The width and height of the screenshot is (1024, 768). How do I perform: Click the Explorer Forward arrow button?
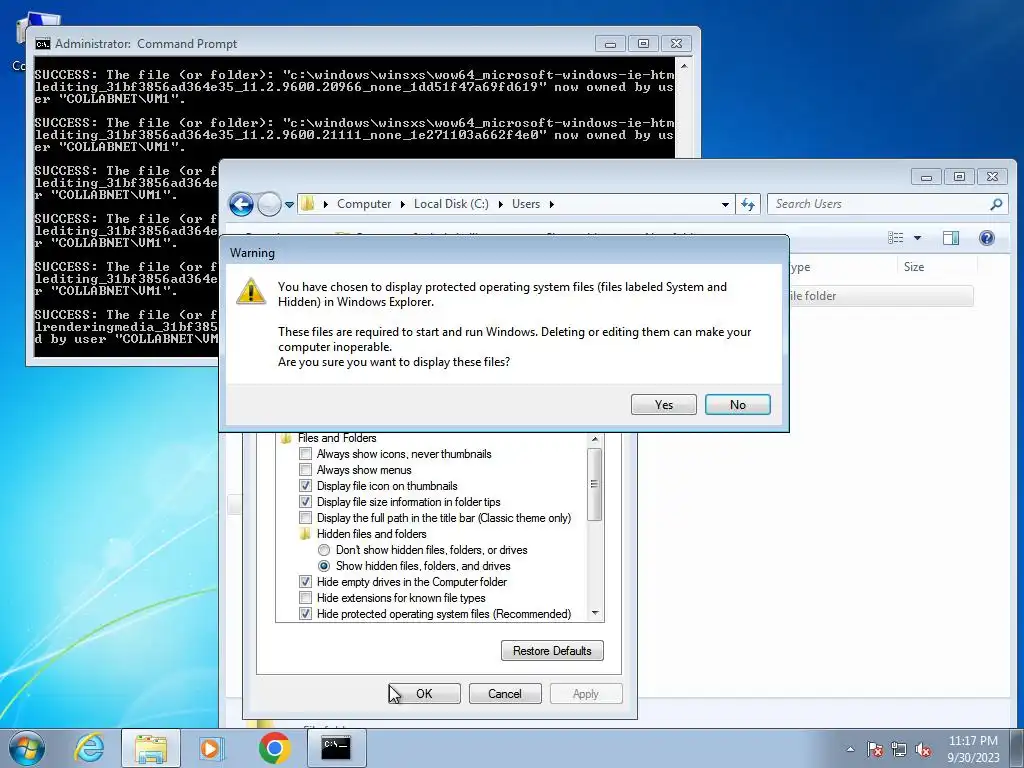(x=269, y=204)
